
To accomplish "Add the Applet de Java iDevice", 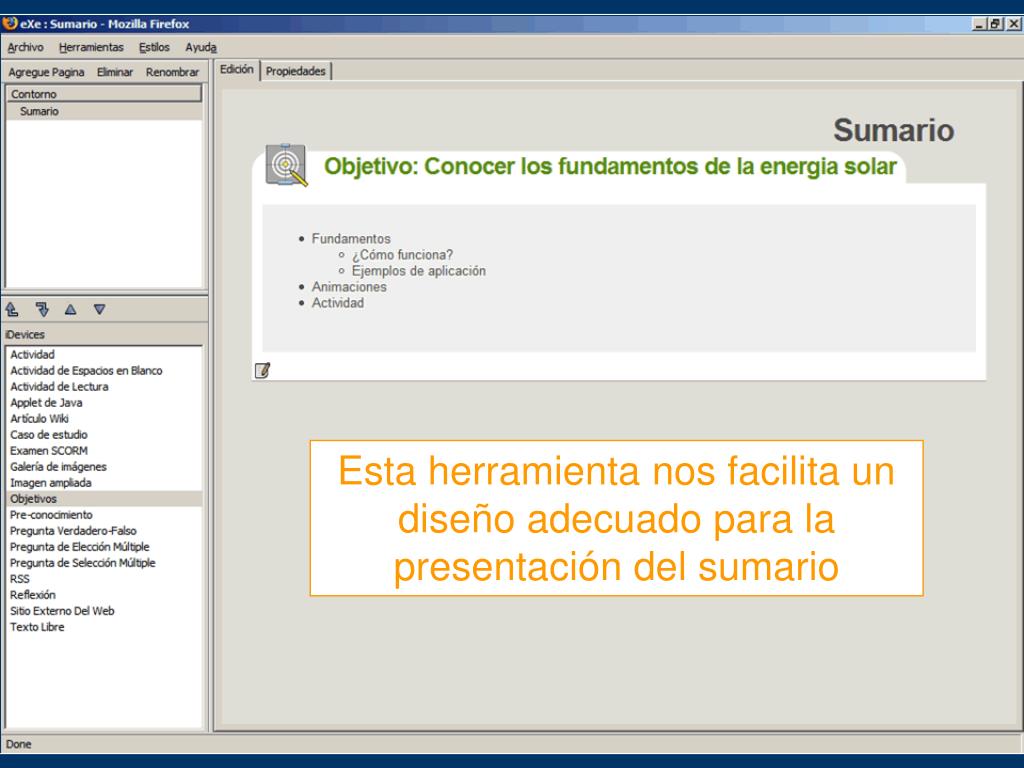I will click(104, 402).
